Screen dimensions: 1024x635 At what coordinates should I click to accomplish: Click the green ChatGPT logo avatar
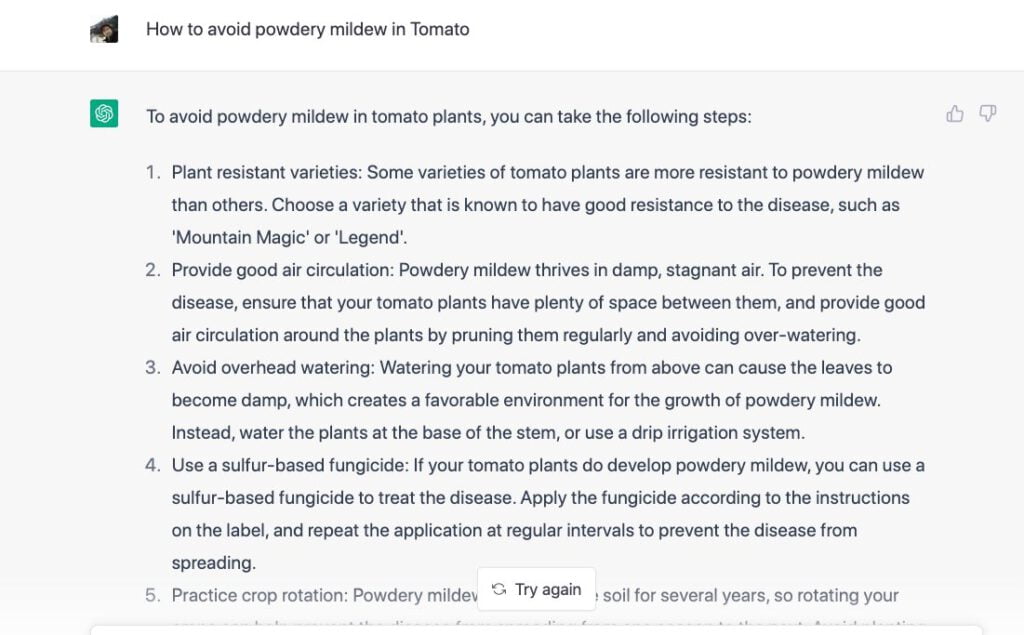point(104,115)
